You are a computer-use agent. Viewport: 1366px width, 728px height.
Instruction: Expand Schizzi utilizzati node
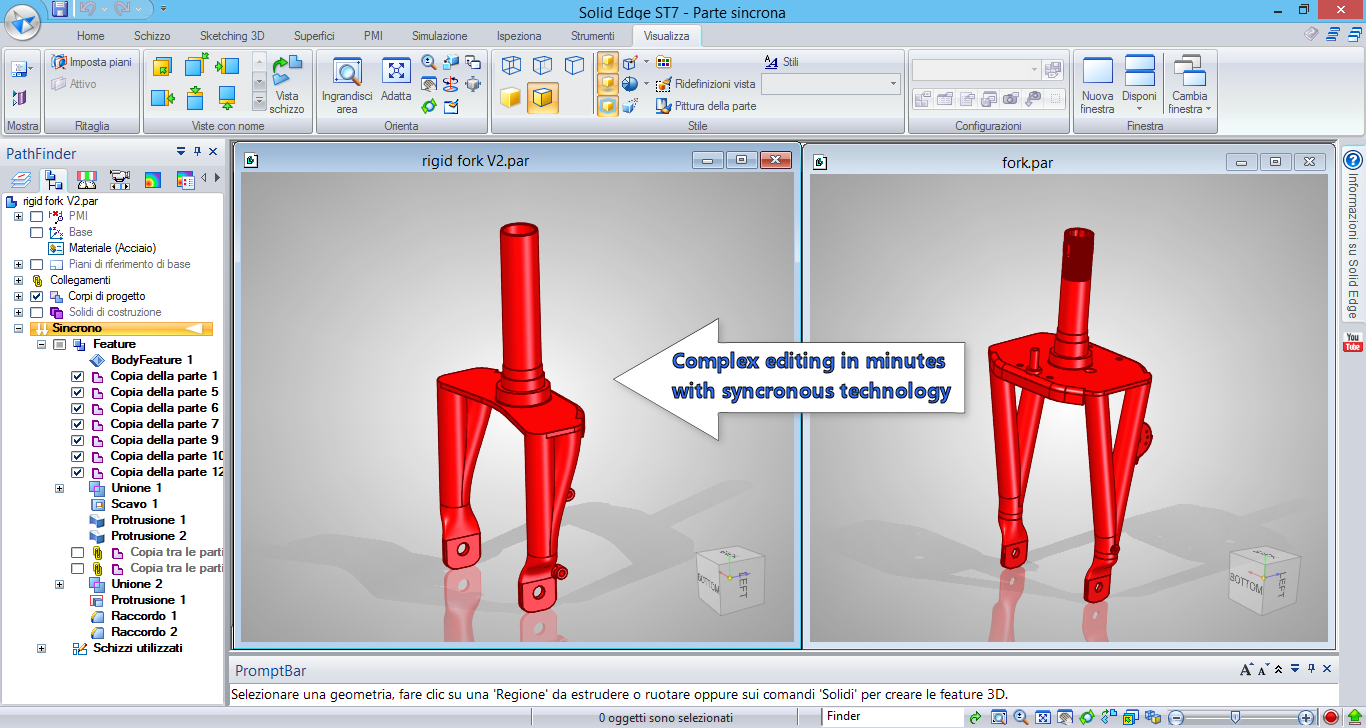[41, 648]
